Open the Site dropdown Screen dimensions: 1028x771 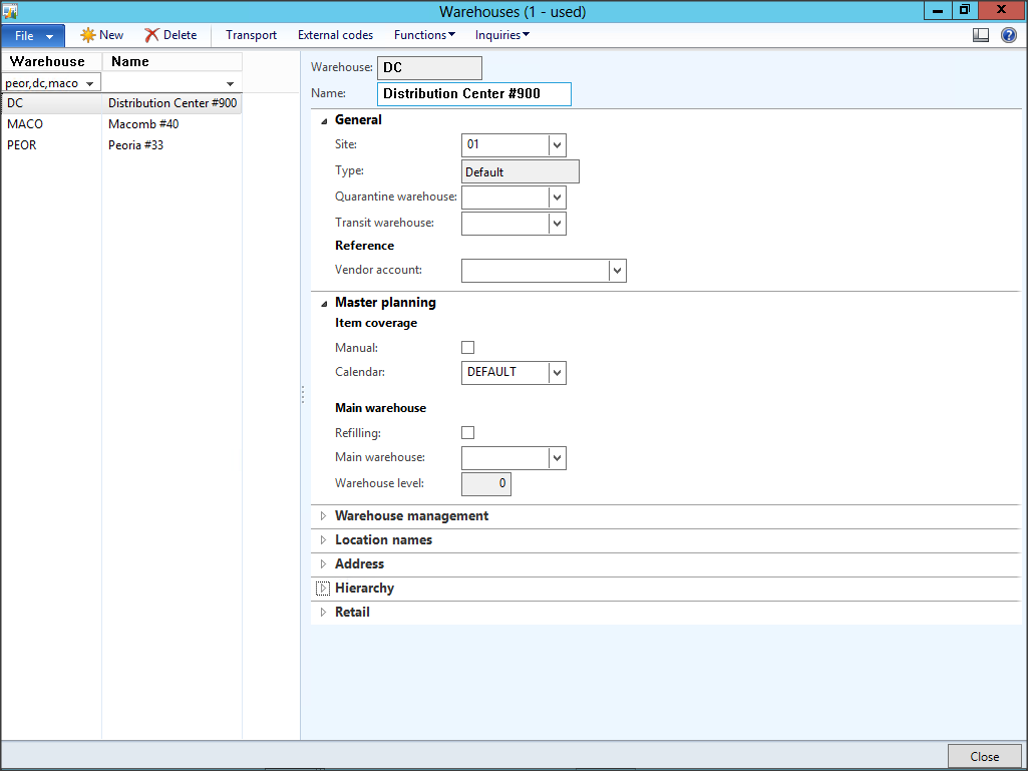point(557,145)
